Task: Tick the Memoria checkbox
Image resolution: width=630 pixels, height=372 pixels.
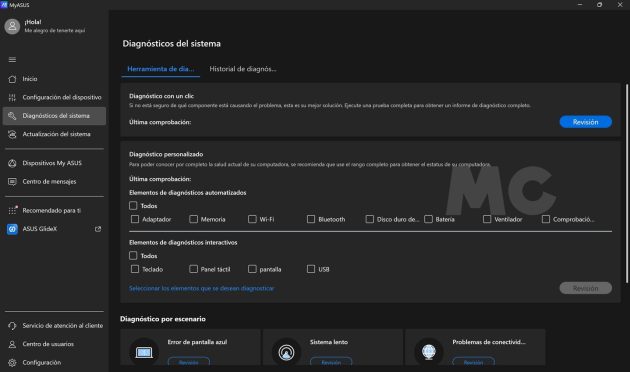Action: point(194,219)
